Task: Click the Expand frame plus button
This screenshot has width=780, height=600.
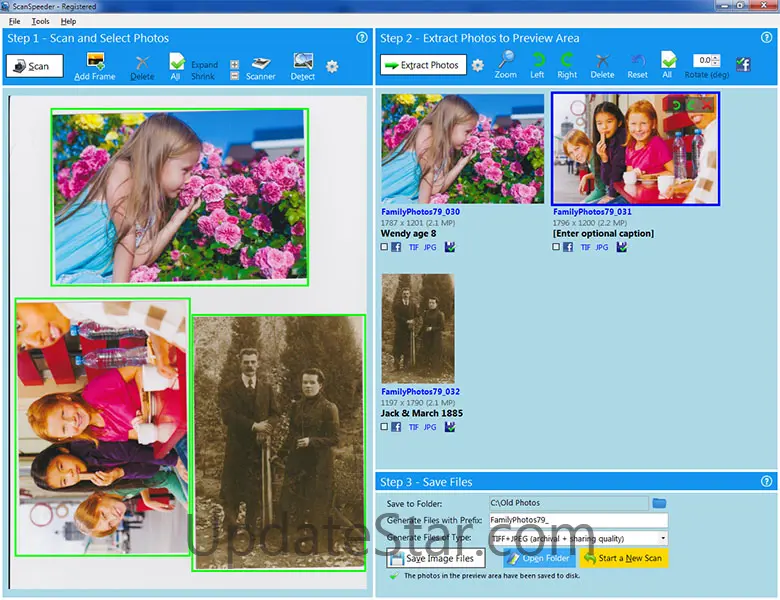Action: click(234, 64)
